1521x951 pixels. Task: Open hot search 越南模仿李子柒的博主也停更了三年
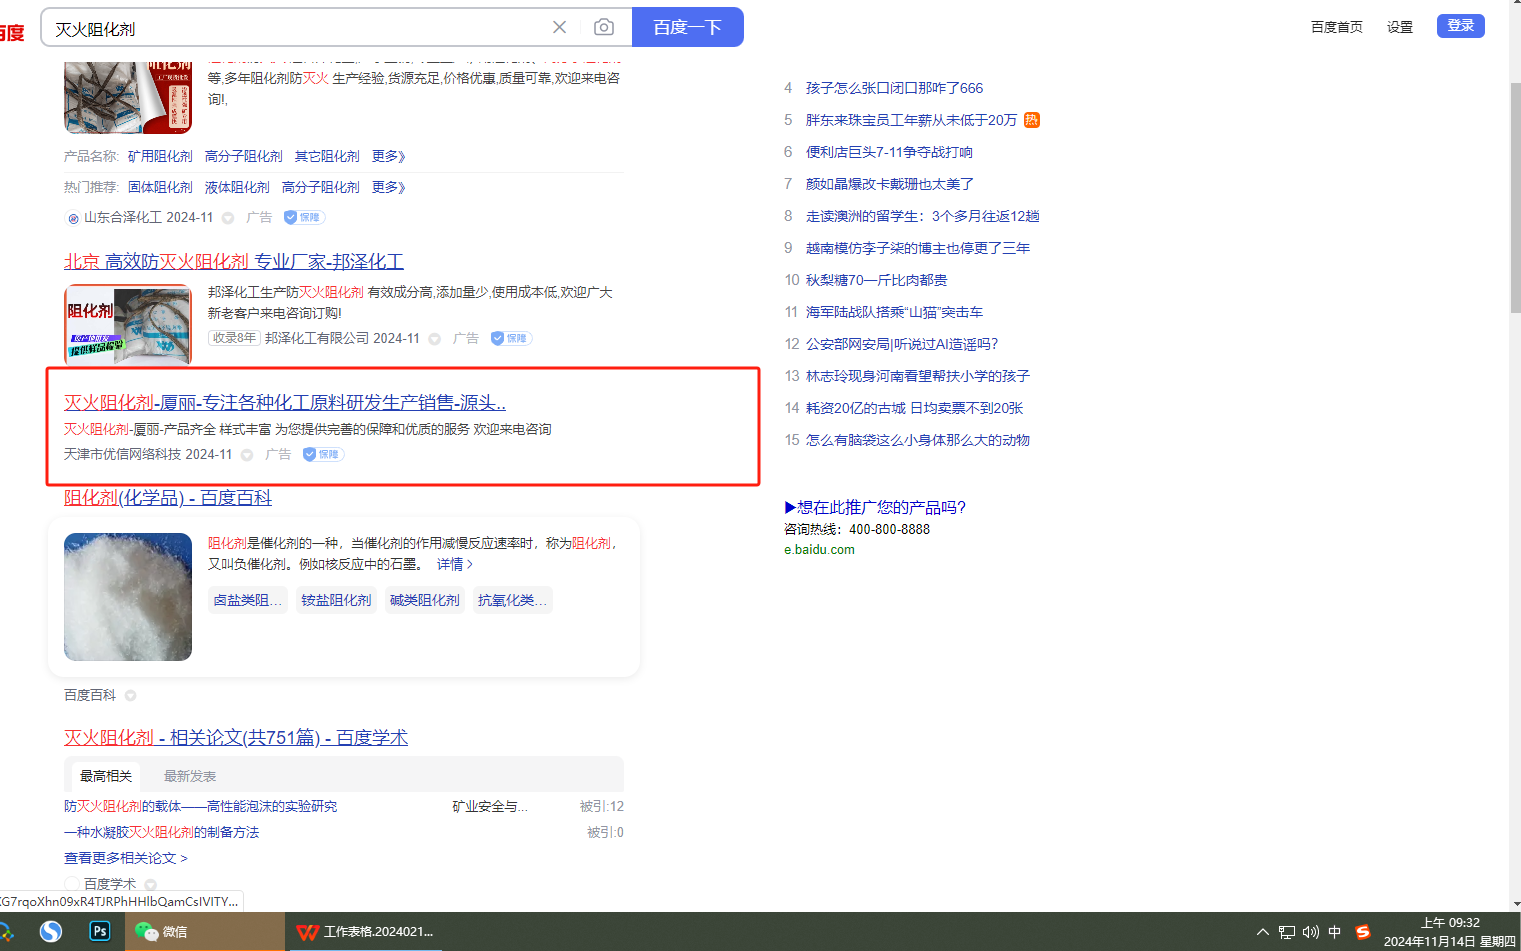click(918, 248)
